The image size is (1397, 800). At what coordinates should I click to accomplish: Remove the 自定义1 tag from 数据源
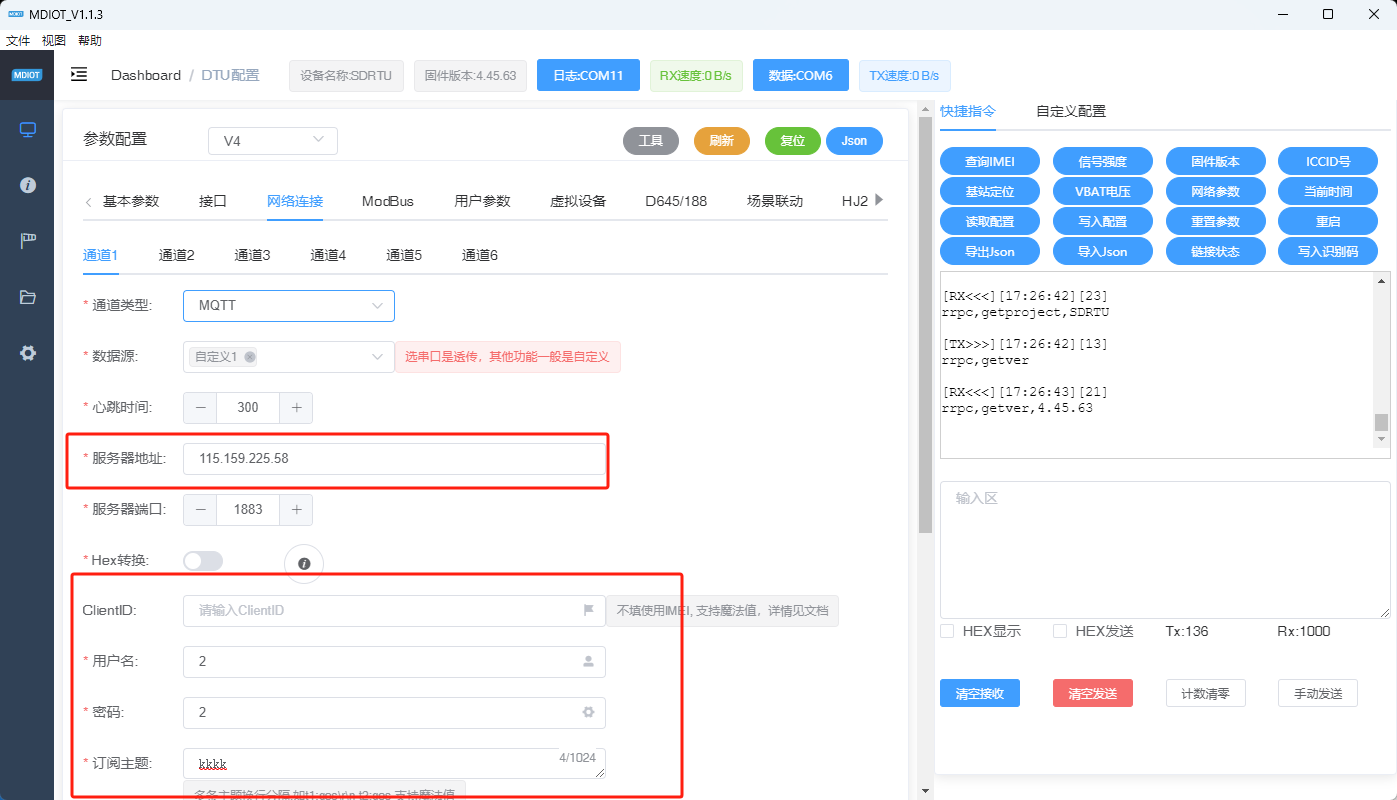point(250,357)
